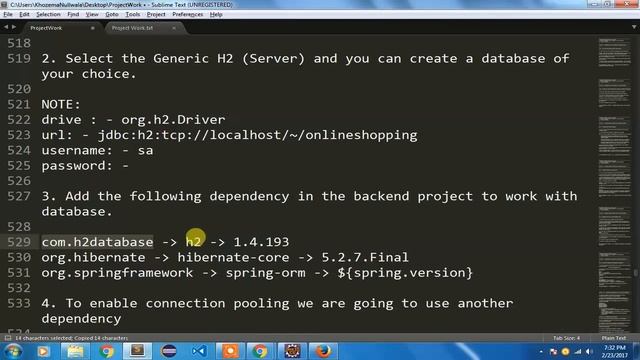Click line number 533 in gutter

[x=19, y=303]
